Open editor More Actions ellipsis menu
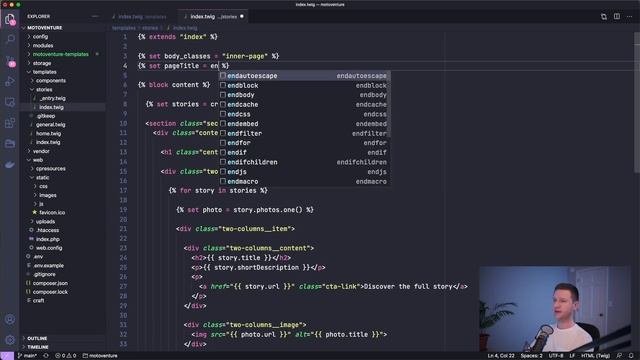Viewport: 640px width, 360px height. (x=629, y=17)
